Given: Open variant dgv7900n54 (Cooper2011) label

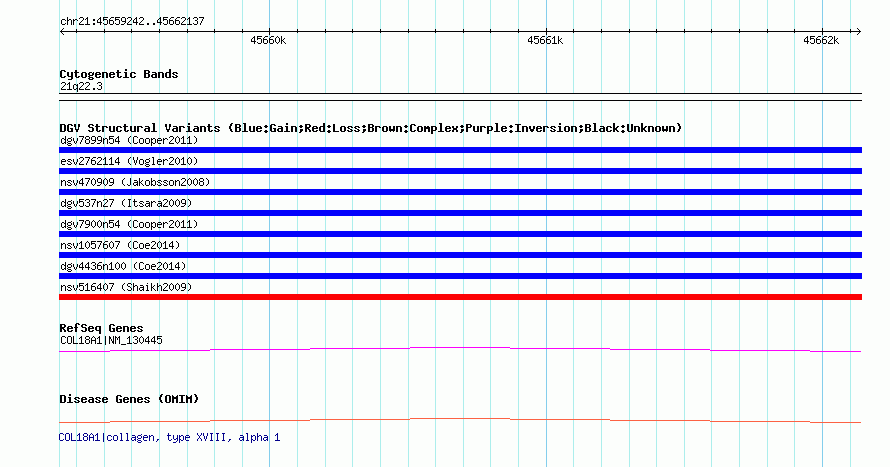Looking at the screenshot, I should 129,224.
